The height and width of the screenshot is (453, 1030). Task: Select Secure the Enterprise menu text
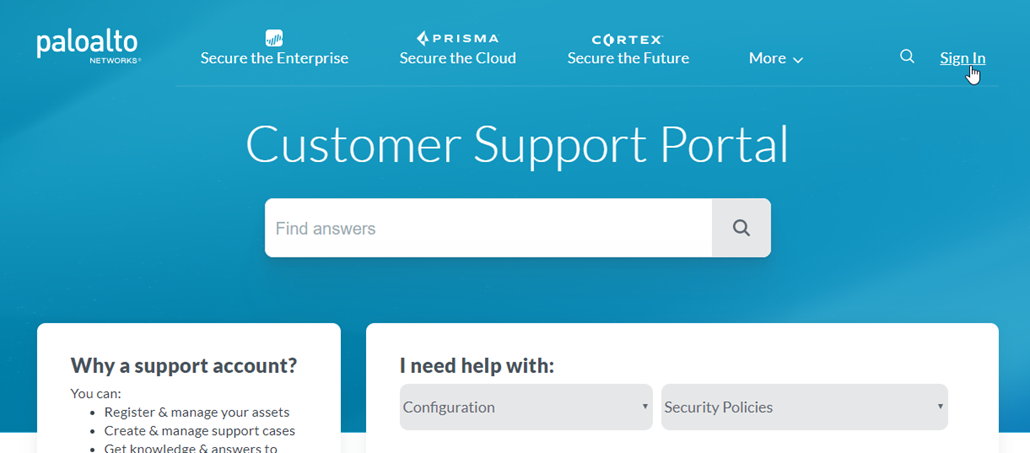click(274, 58)
